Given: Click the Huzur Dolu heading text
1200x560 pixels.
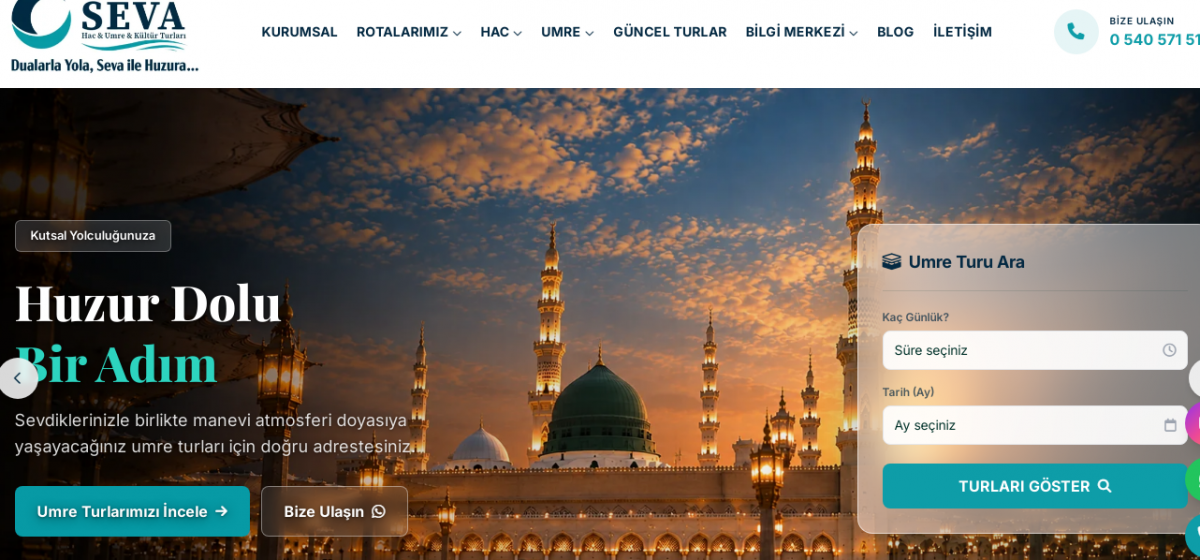Looking at the screenshot, I should coord(148,303).
